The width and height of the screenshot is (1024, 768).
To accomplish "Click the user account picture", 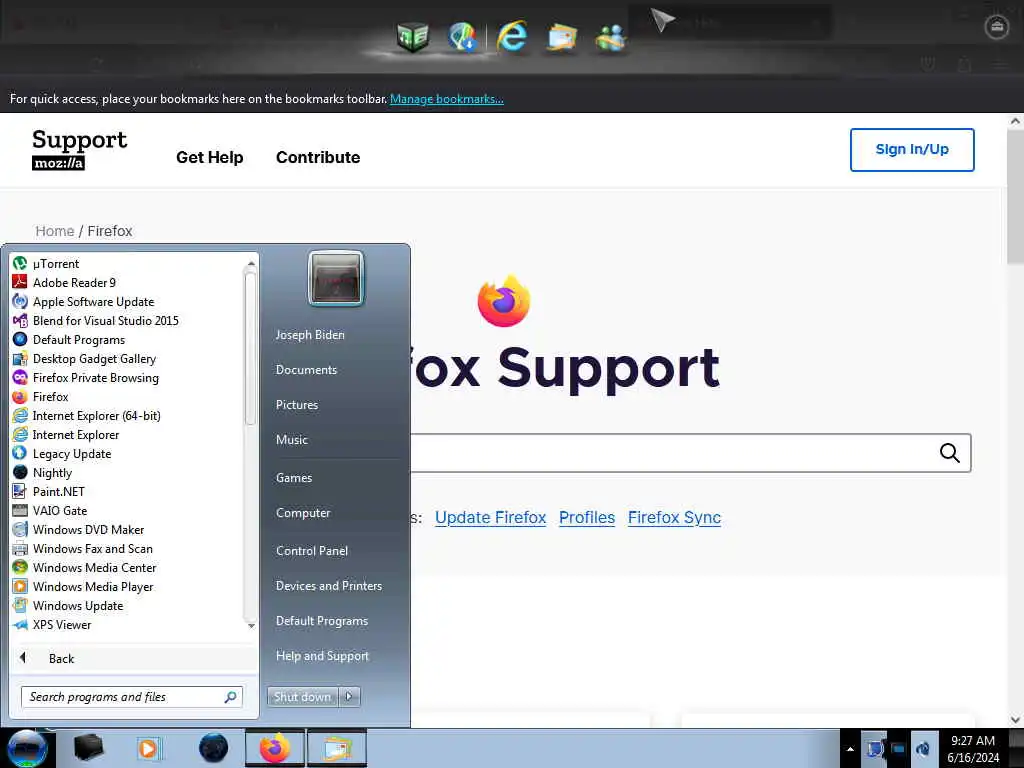I will pyautogui.click(x=336, y=278).
